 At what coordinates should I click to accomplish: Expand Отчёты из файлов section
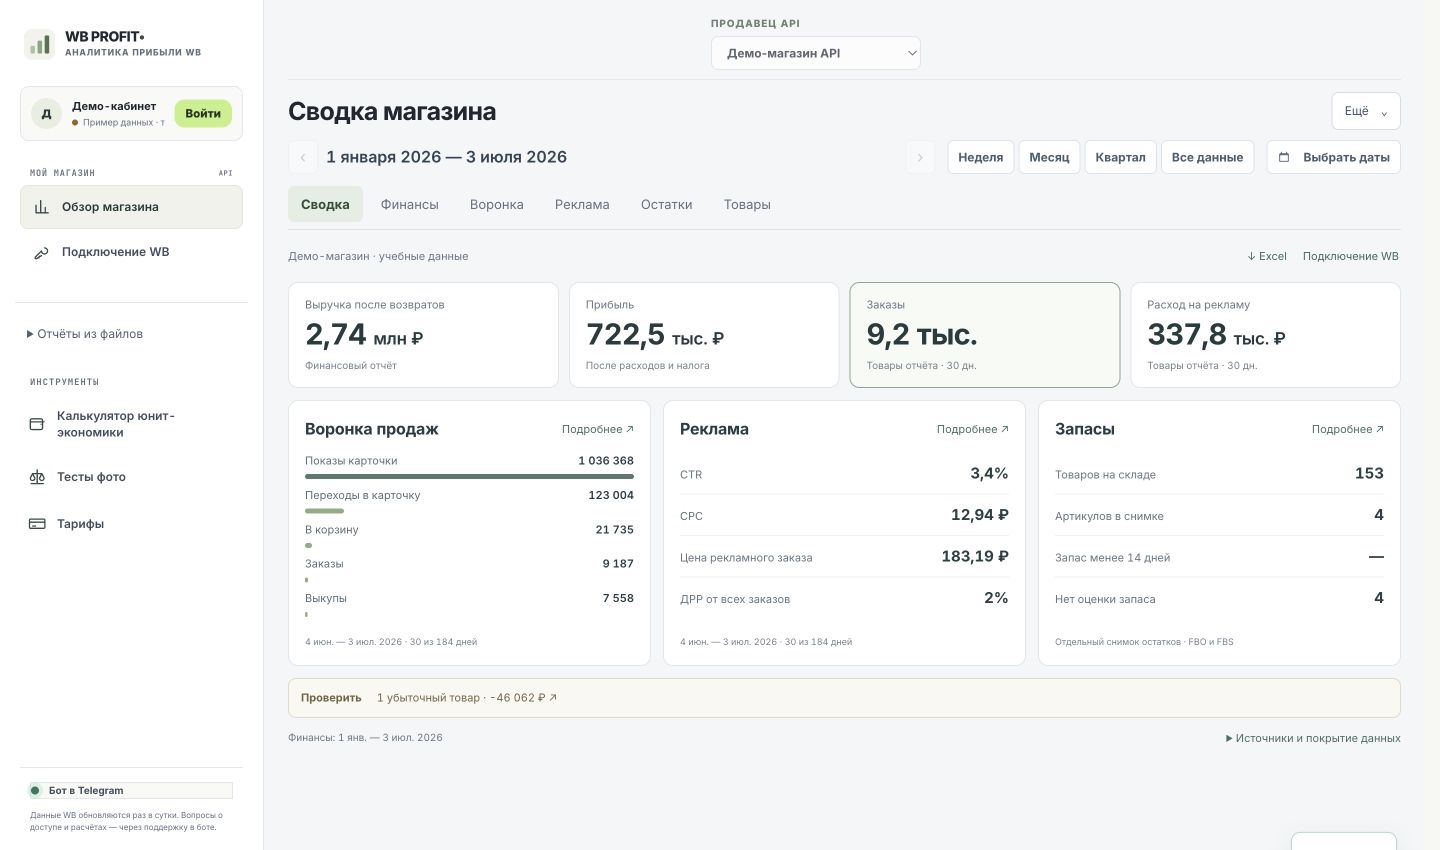point(85,334)
